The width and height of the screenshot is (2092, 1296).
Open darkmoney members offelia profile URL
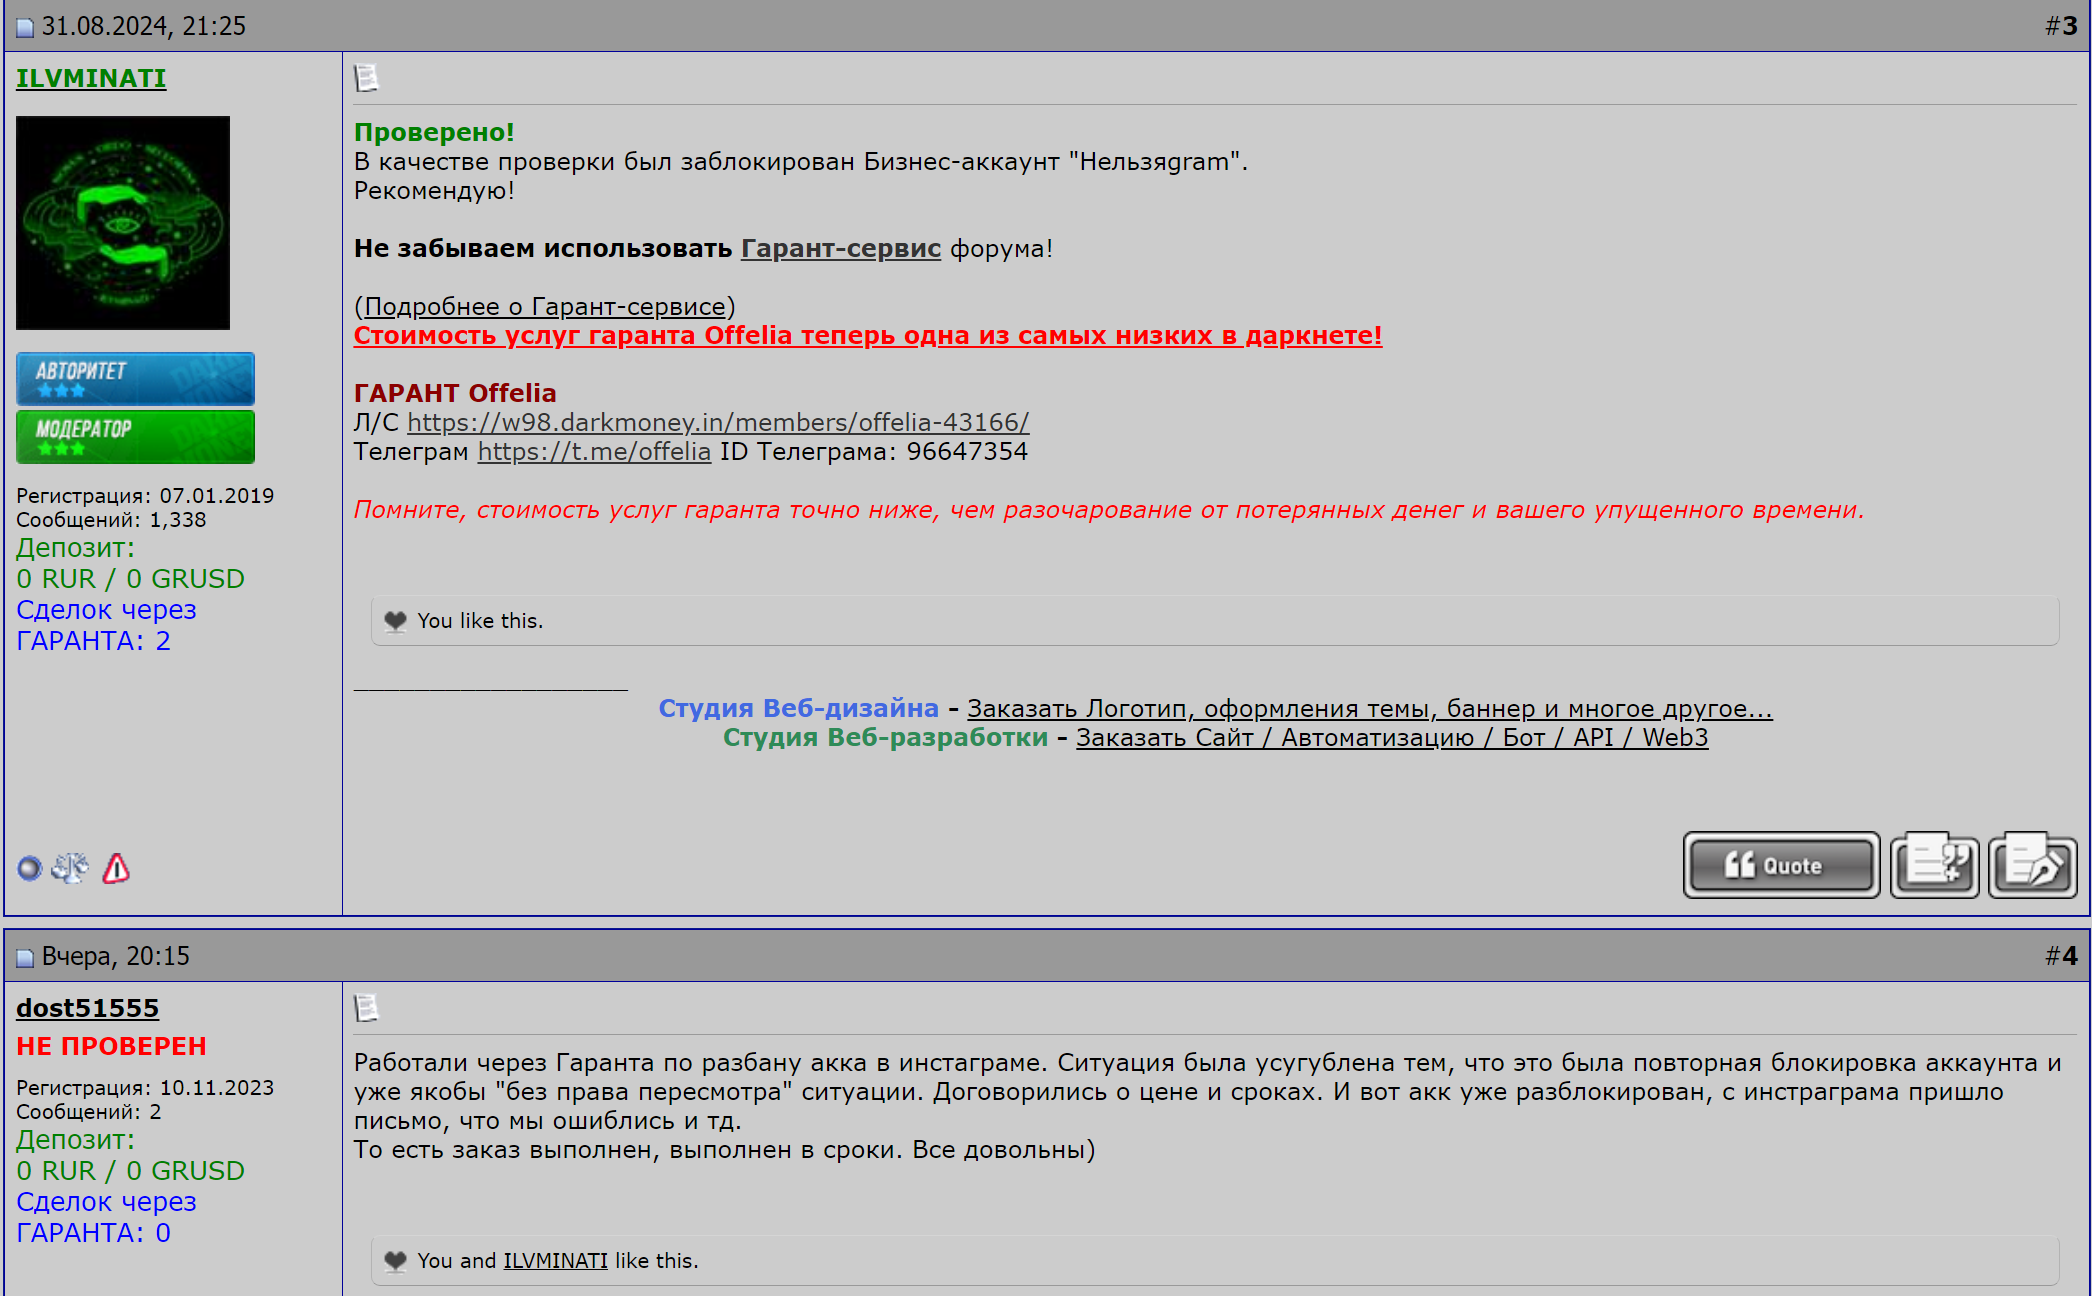point(718,422)
